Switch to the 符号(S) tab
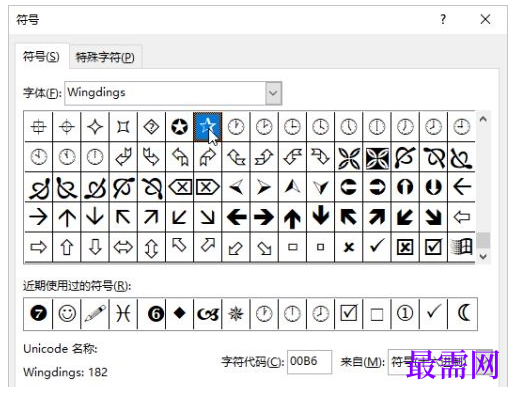This screenshot has height=396, width=518. point(41,57)
